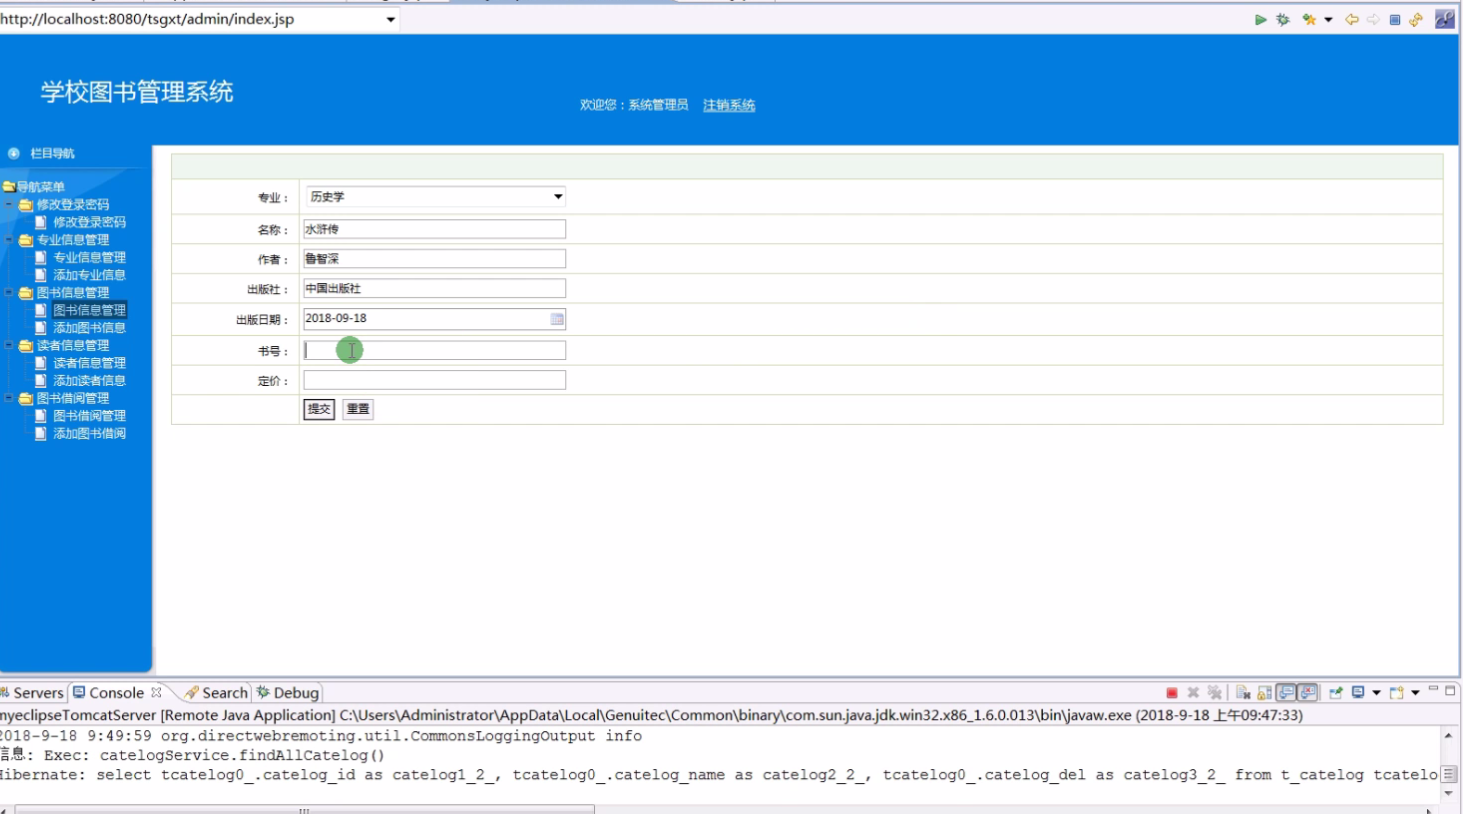Click Display Selected Console monitor icon
1463x814 pixels.
point(1358,692)
